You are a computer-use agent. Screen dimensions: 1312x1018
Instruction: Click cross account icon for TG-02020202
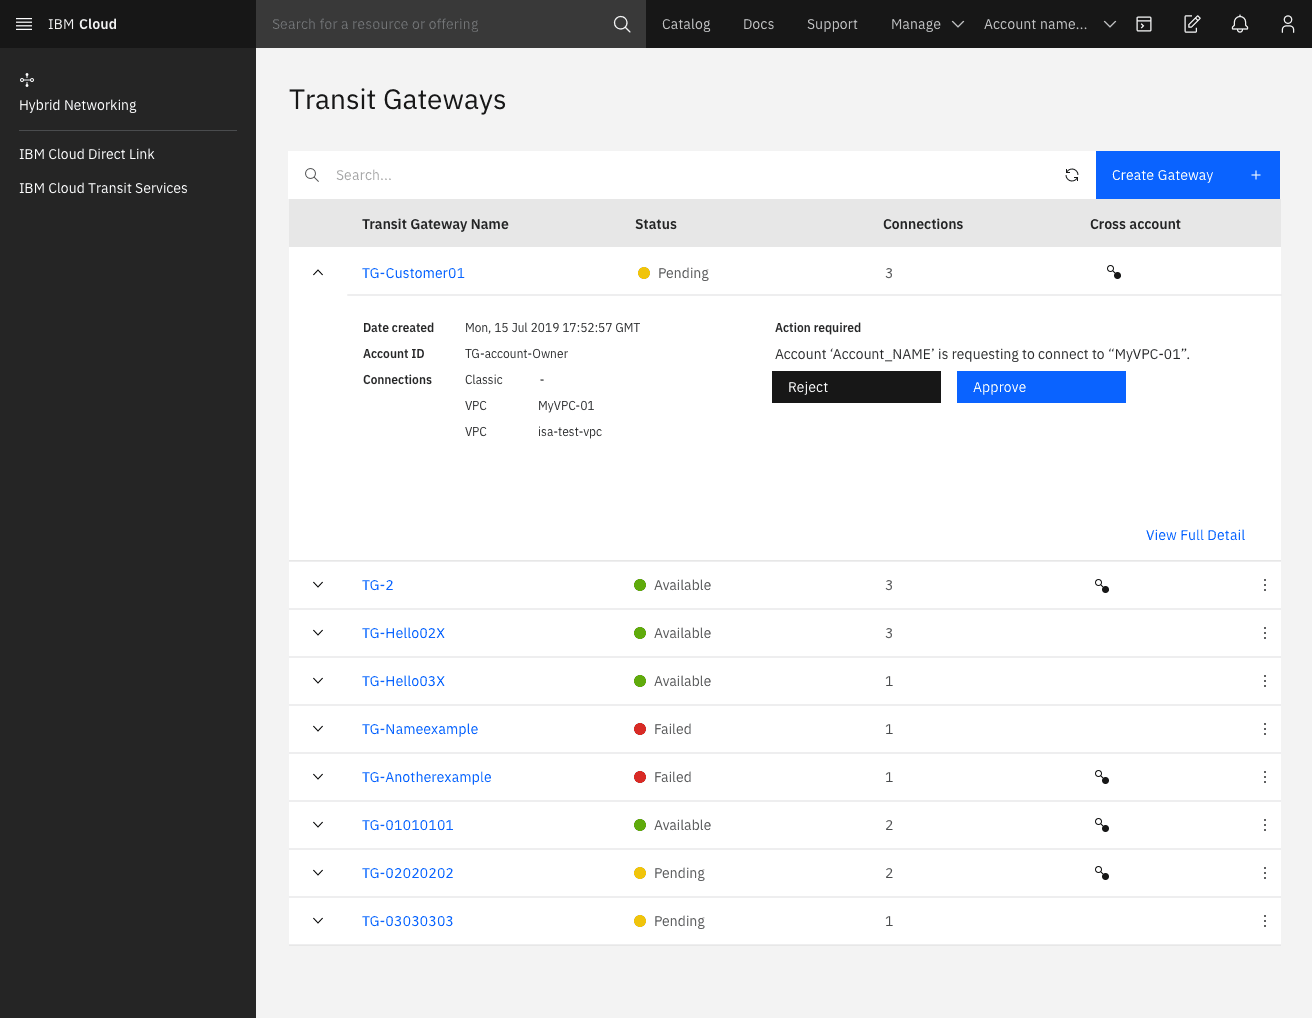(x=1102, y=873)
